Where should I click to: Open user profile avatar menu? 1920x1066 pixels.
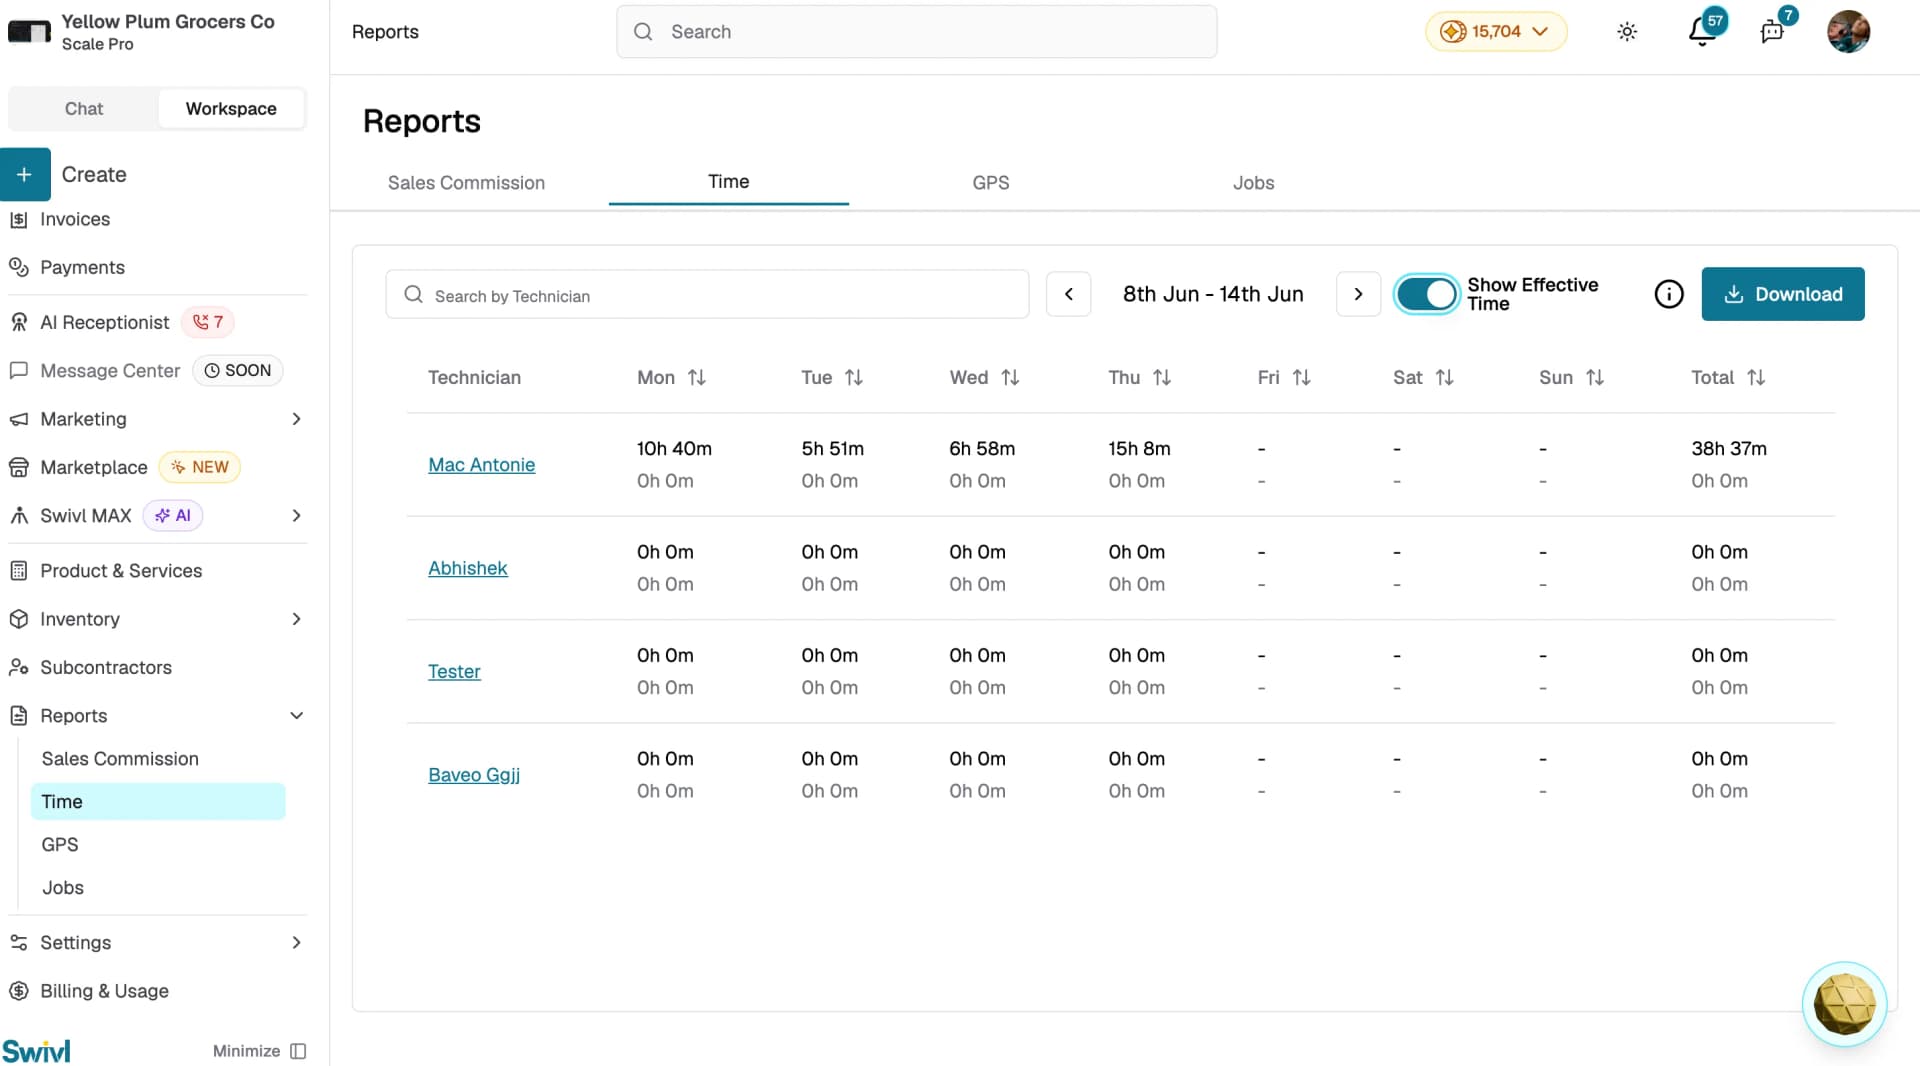(x=1848, y=31)
